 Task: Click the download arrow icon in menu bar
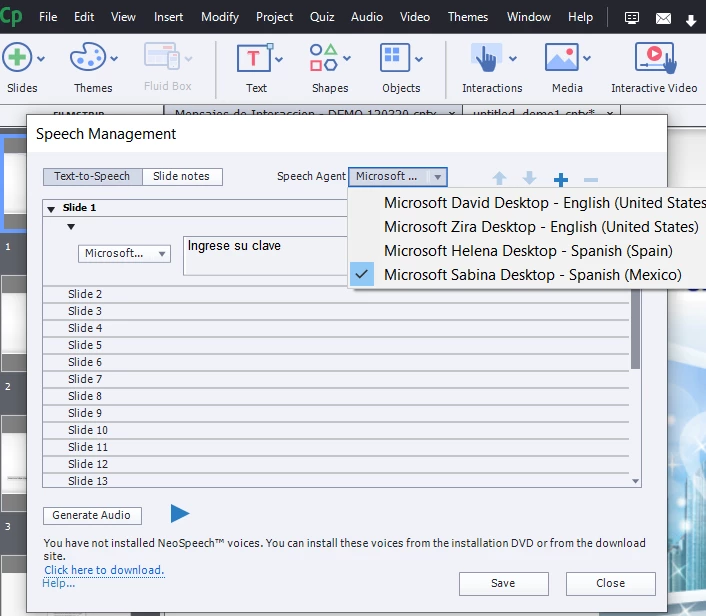[x=691, y=20]
